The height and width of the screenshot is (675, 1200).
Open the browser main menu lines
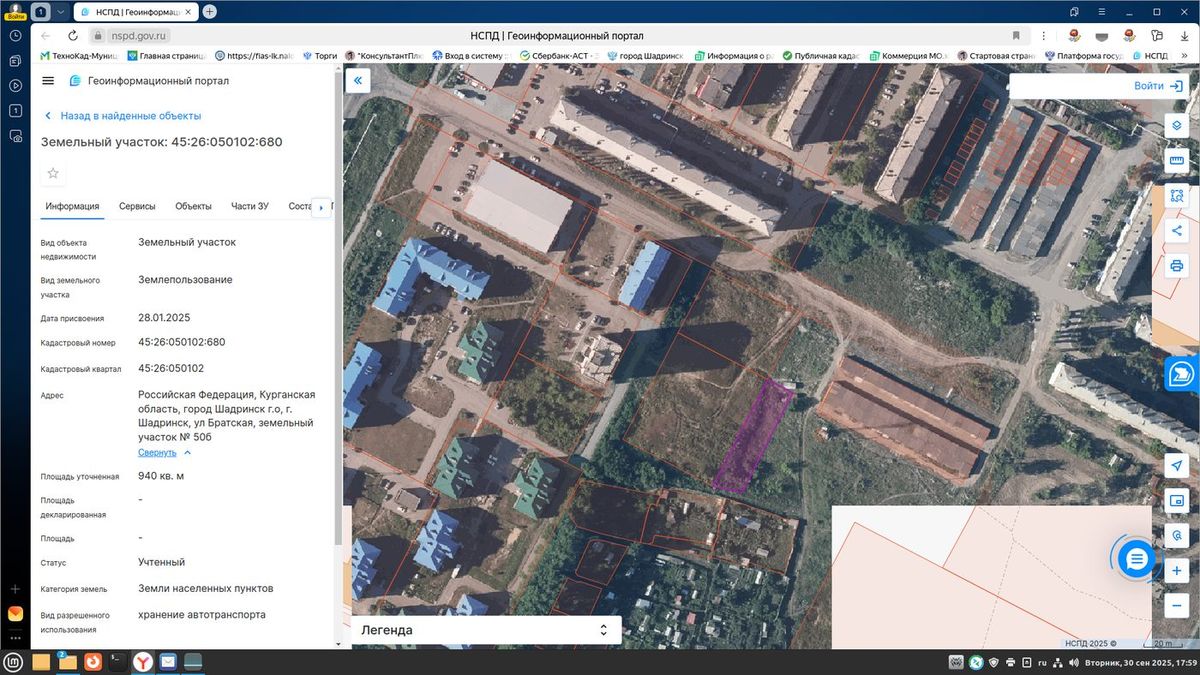coord(1101,11)
